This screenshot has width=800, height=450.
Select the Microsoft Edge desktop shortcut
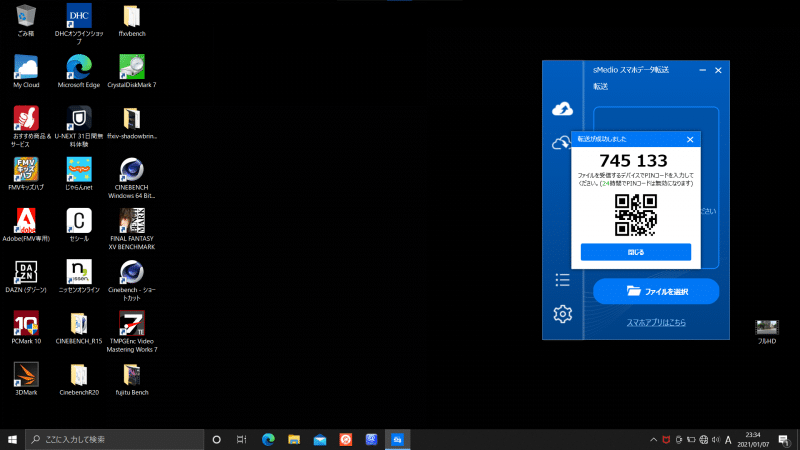[x=79, y=71]
